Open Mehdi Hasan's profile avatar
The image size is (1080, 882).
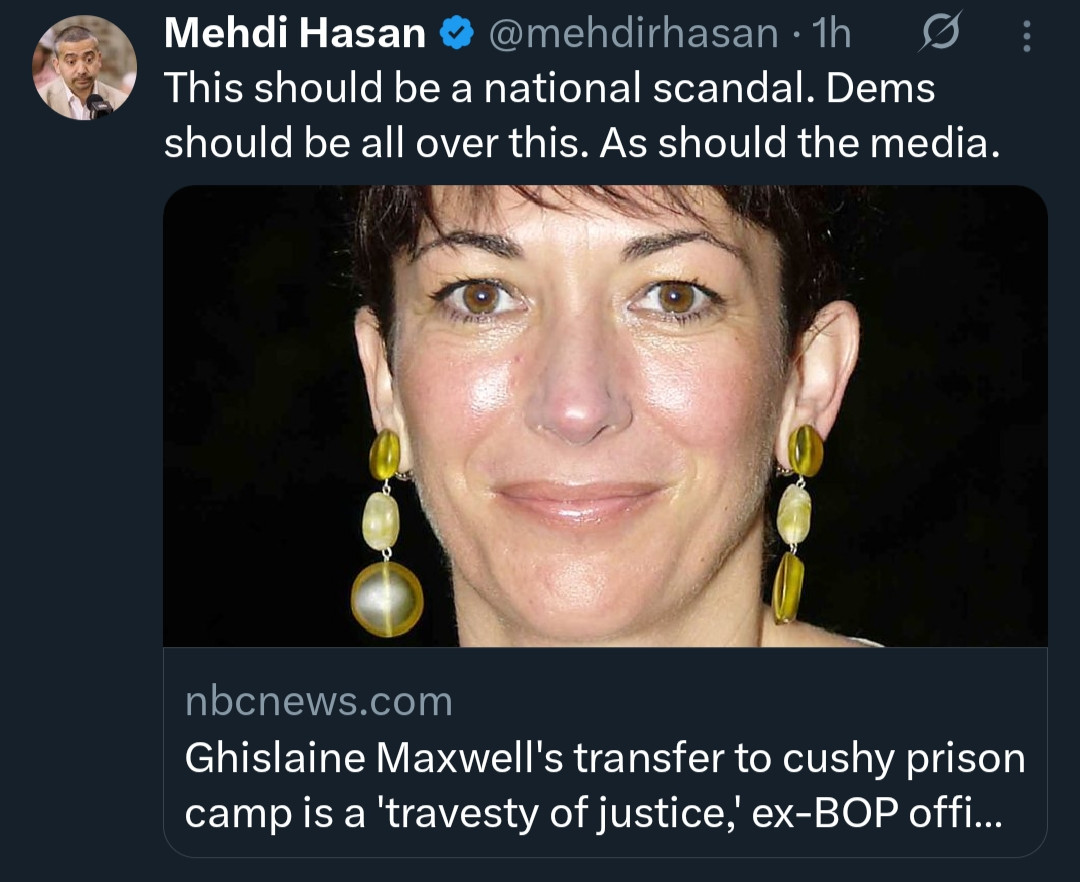point(84,67)
